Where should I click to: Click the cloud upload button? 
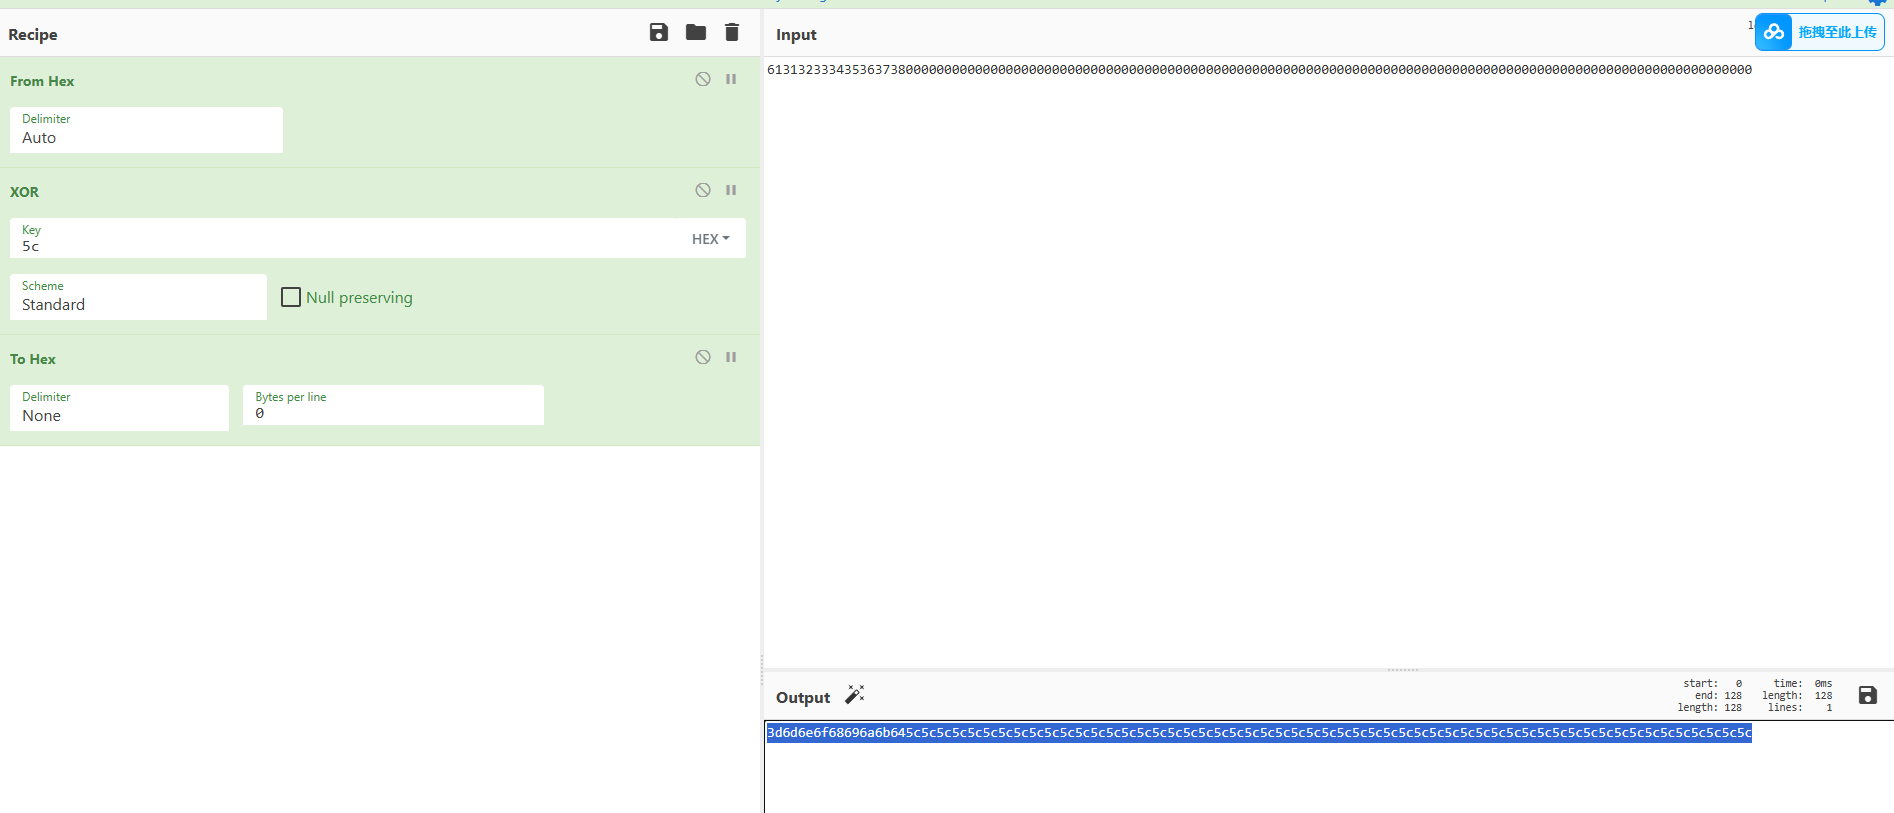[1819, 32]
